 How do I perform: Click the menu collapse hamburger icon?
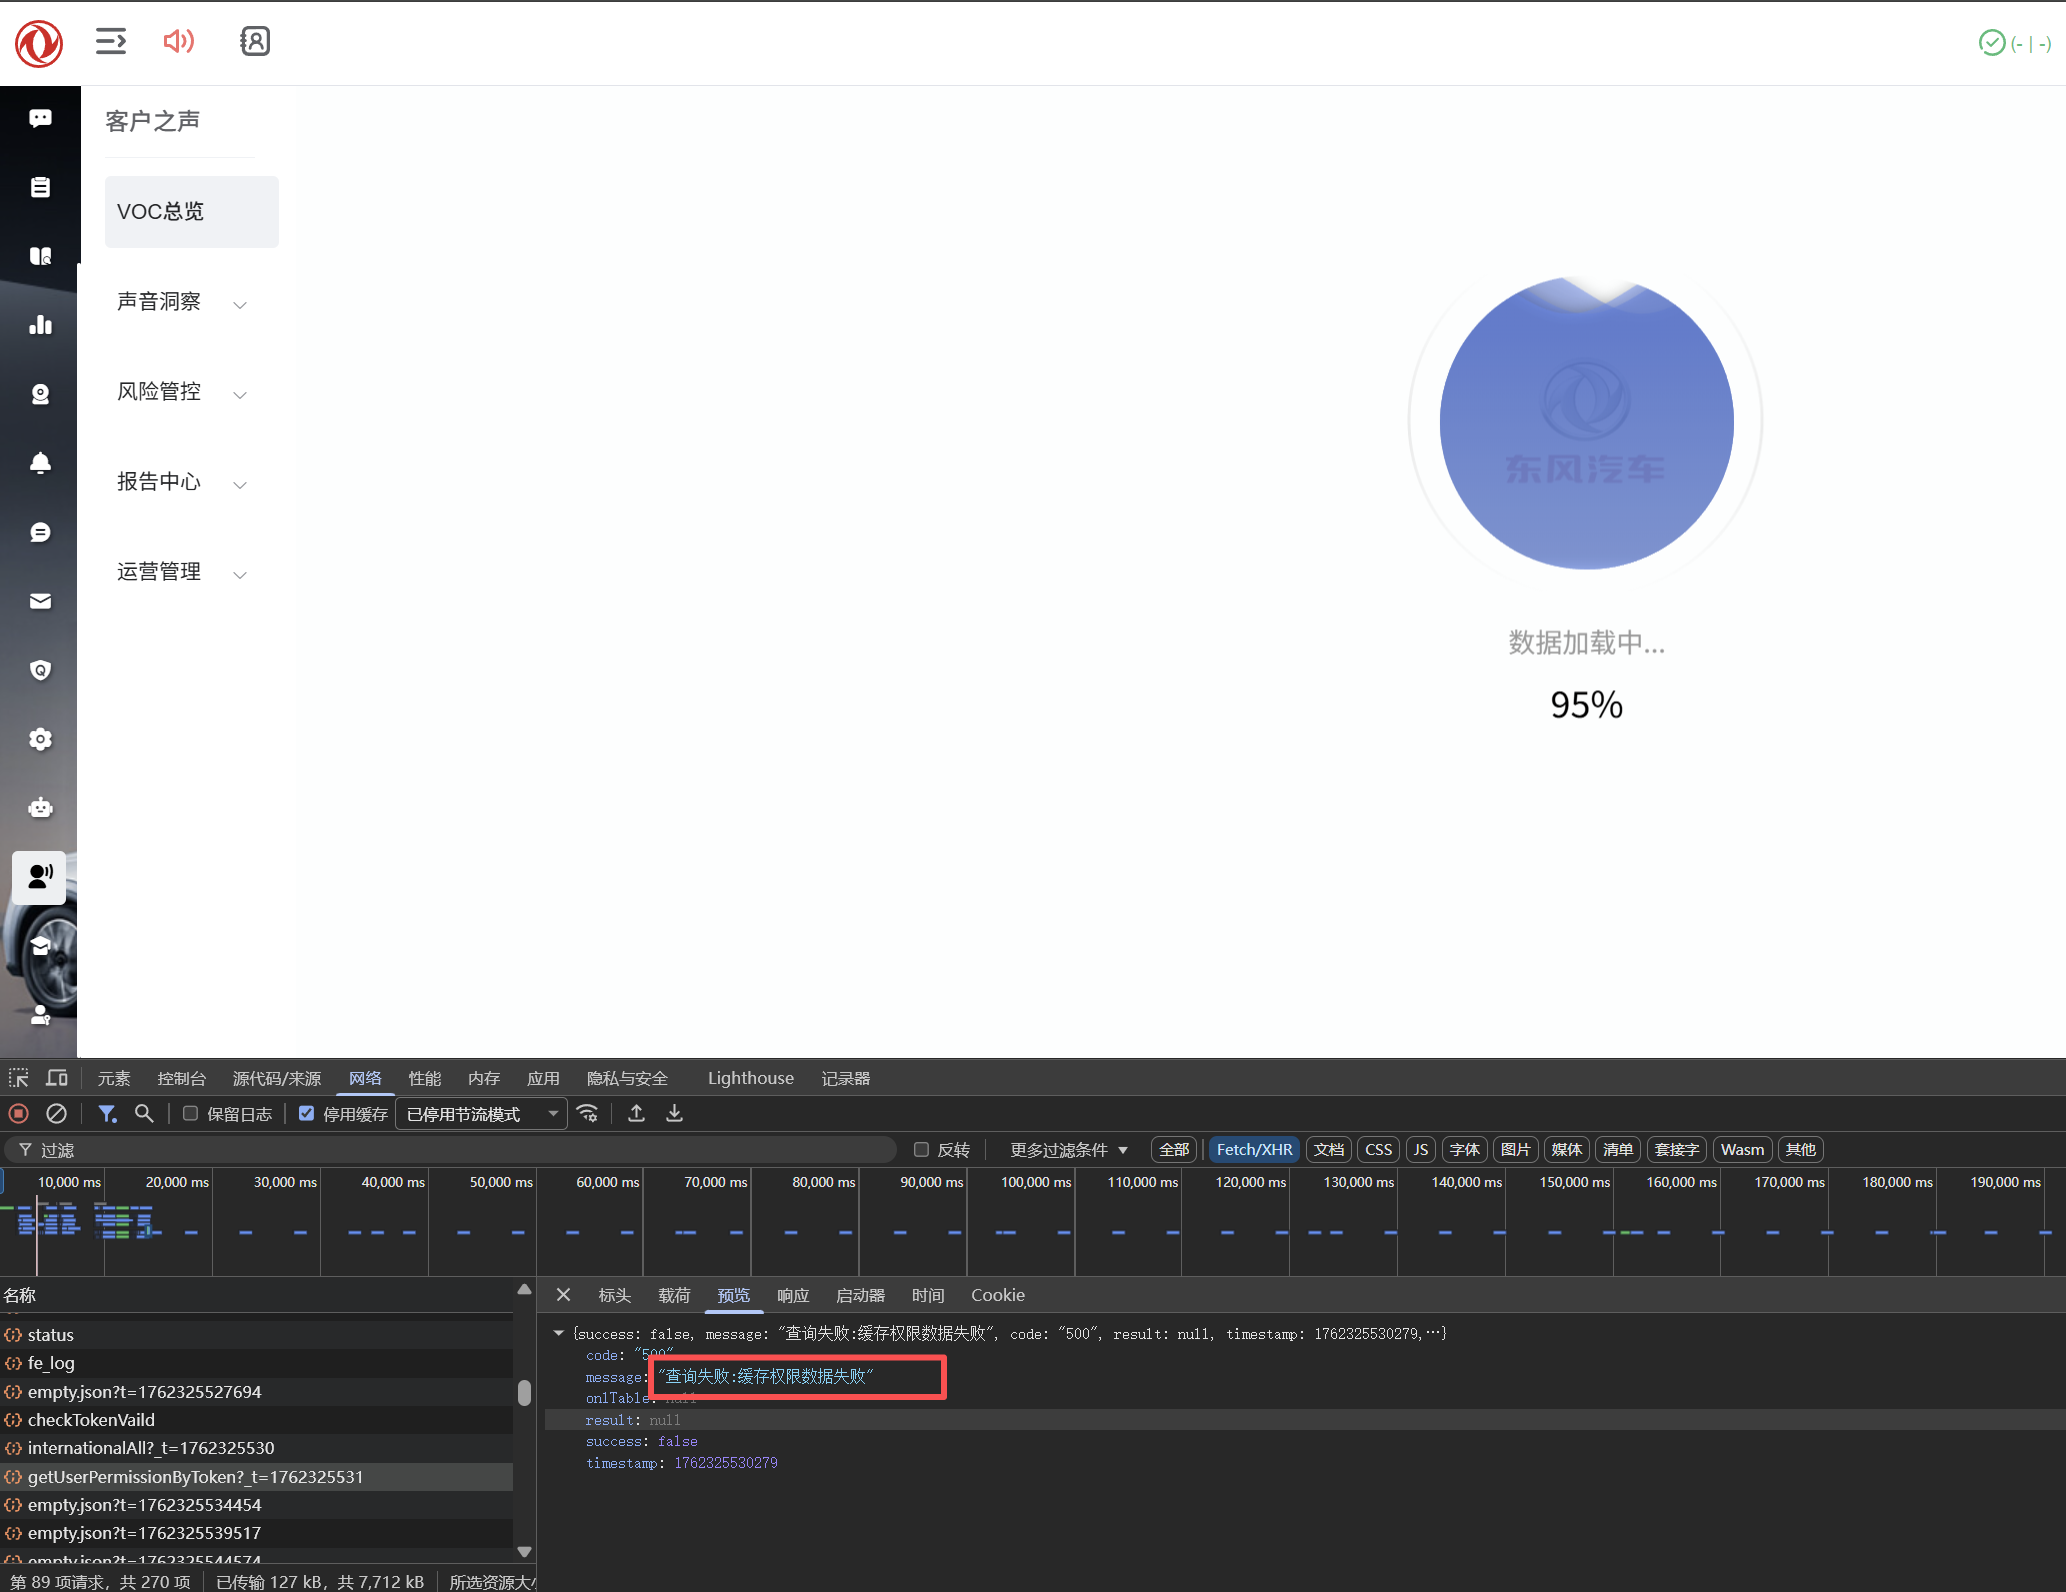[111, 41]
